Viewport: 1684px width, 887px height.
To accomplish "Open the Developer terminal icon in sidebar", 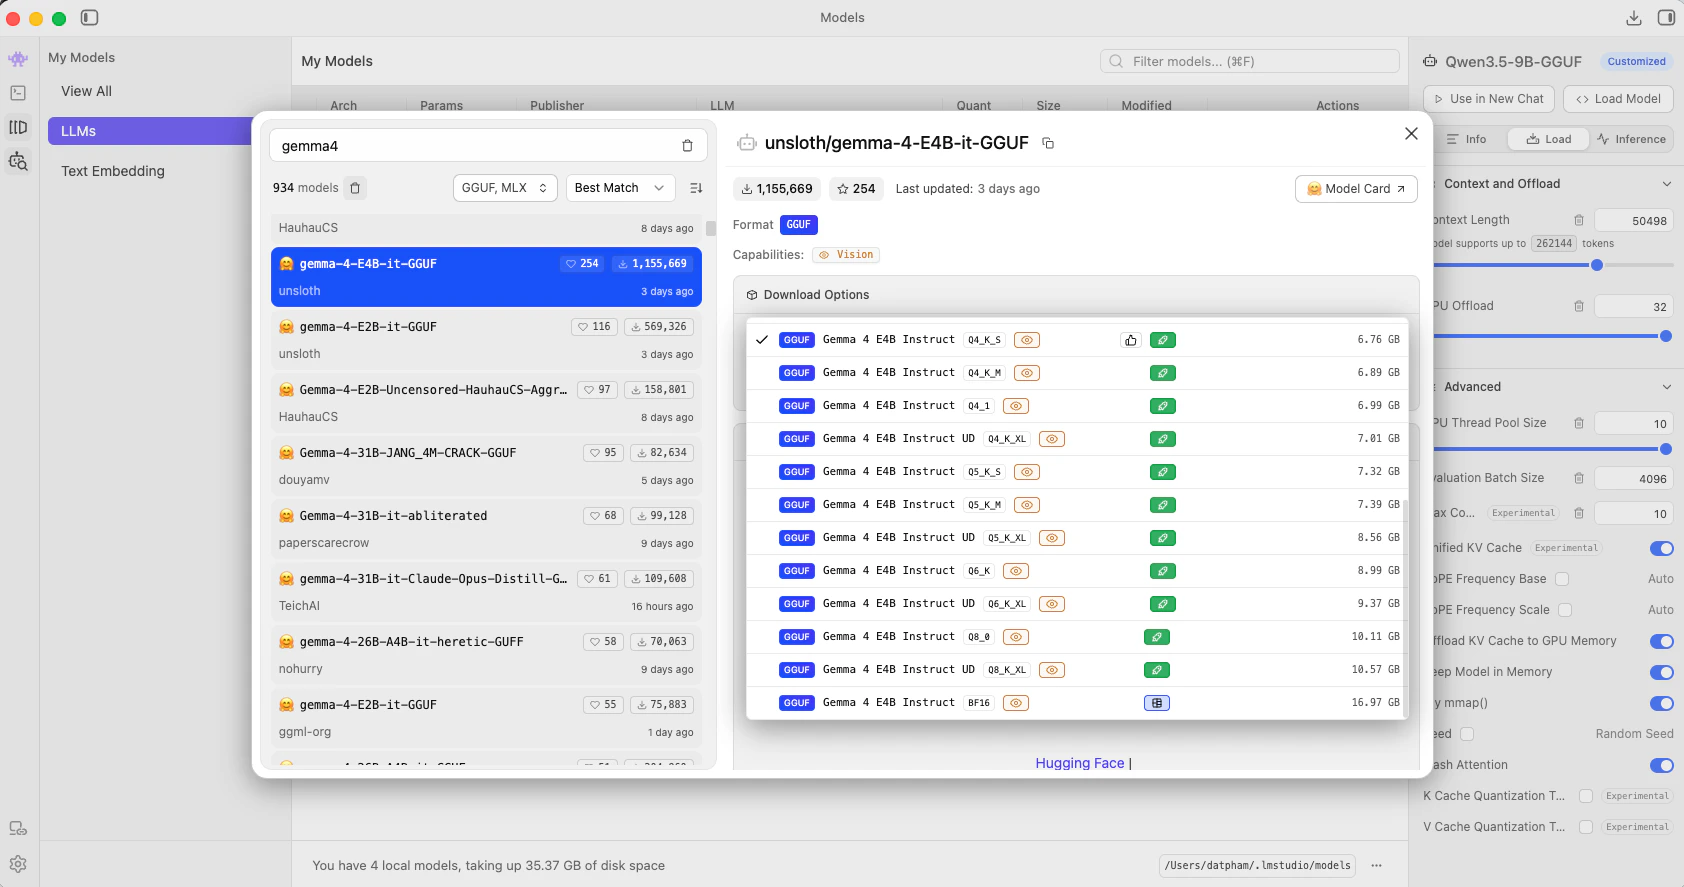I will [18, 93].
